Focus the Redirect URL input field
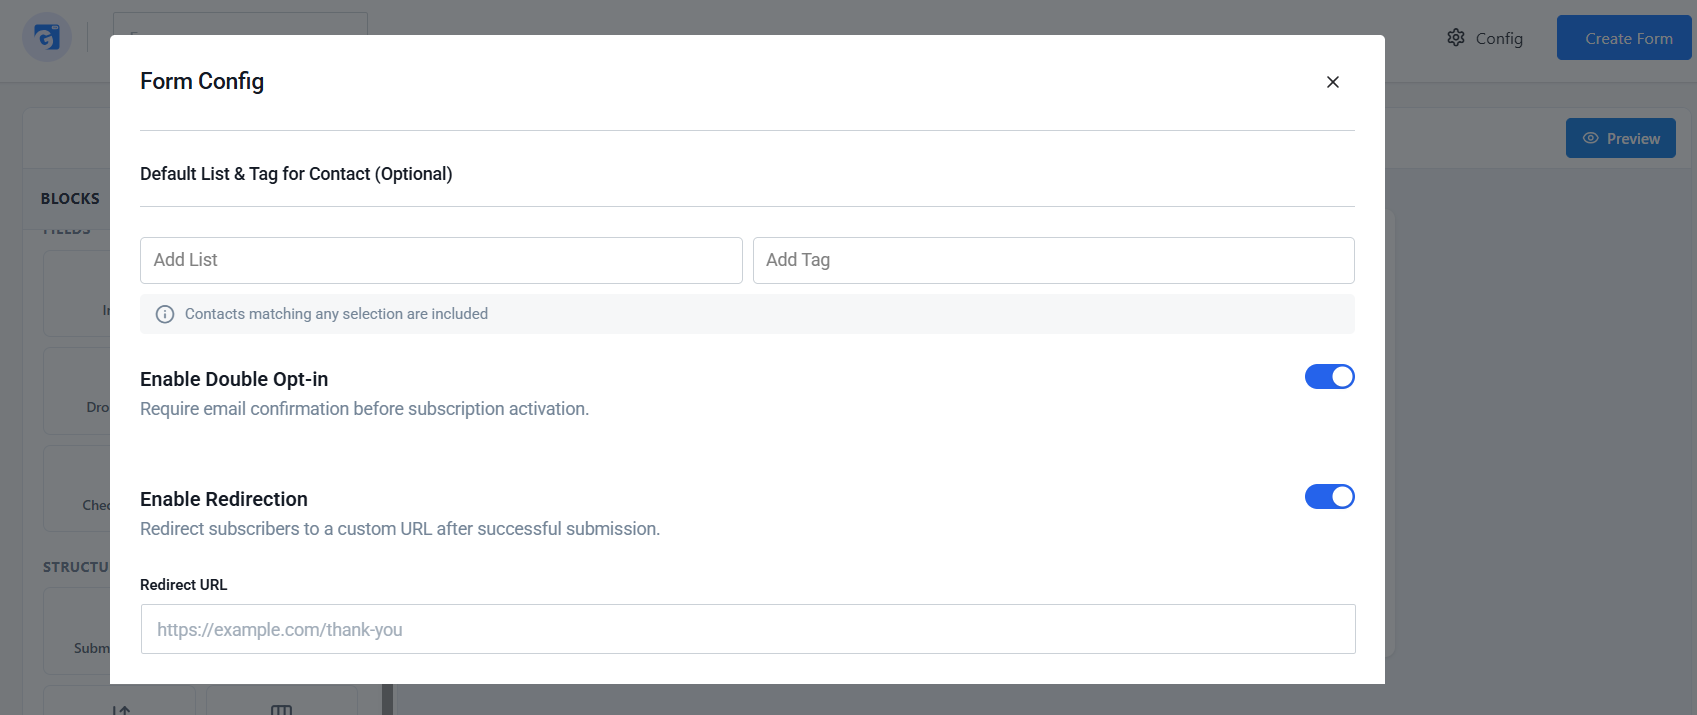Image resolution: width=1697 pixels, height=715 pixels. (748, 629)
